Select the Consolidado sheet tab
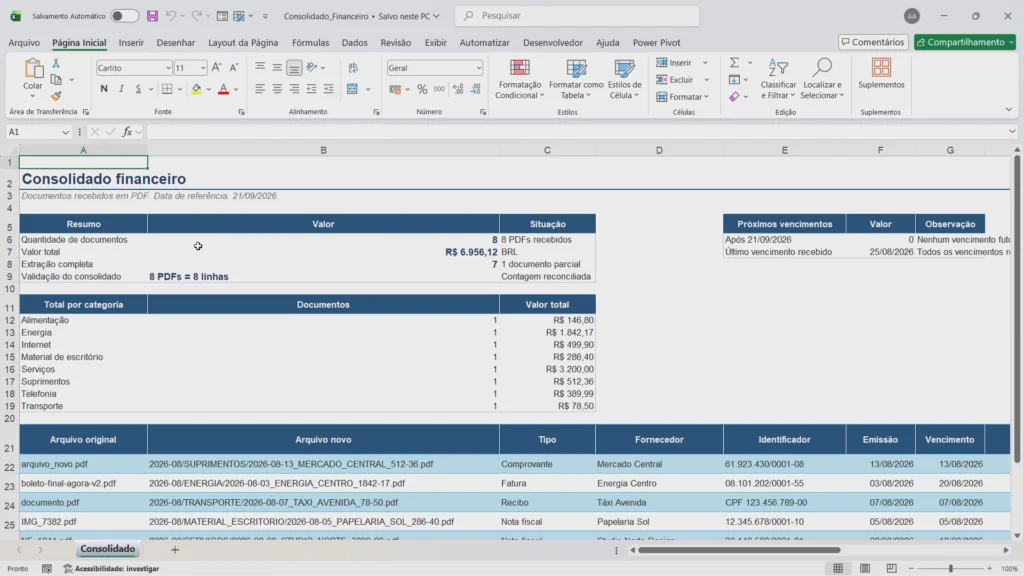 coord(108,549)
